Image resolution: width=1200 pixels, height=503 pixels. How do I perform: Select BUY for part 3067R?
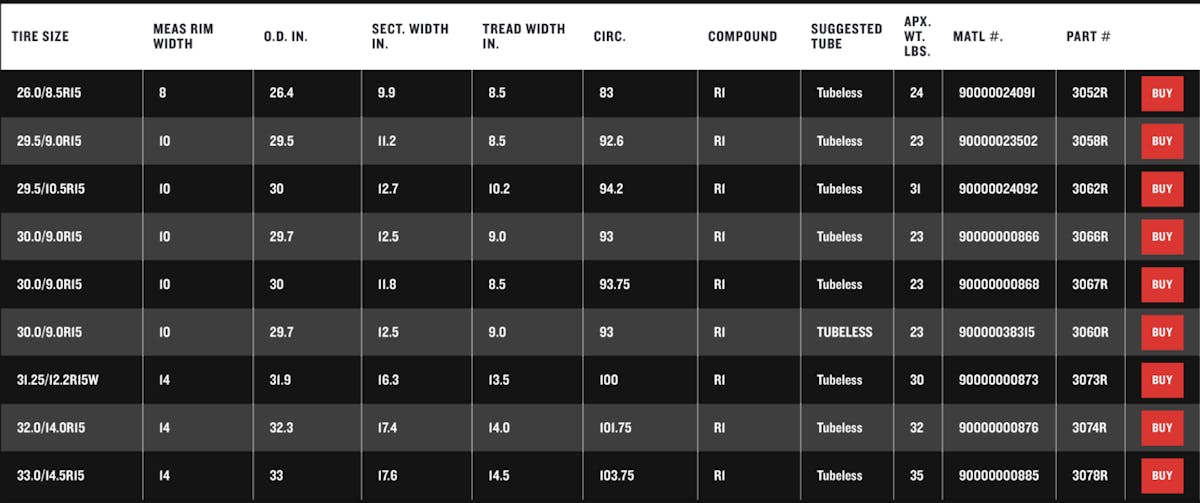pyautogui.click(x=1161, y=285)
